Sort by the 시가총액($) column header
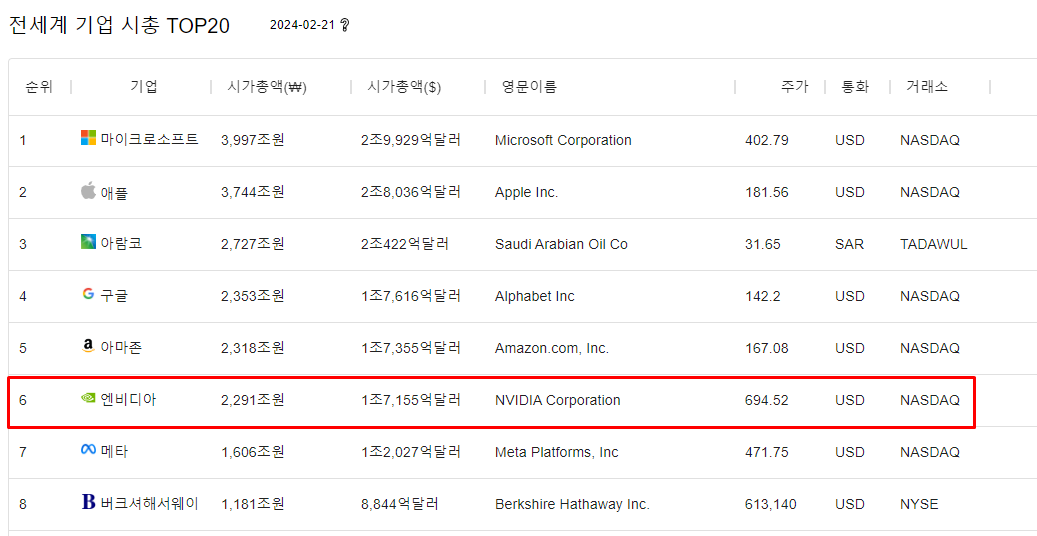The image size is (1037, 536). point(404,87)
